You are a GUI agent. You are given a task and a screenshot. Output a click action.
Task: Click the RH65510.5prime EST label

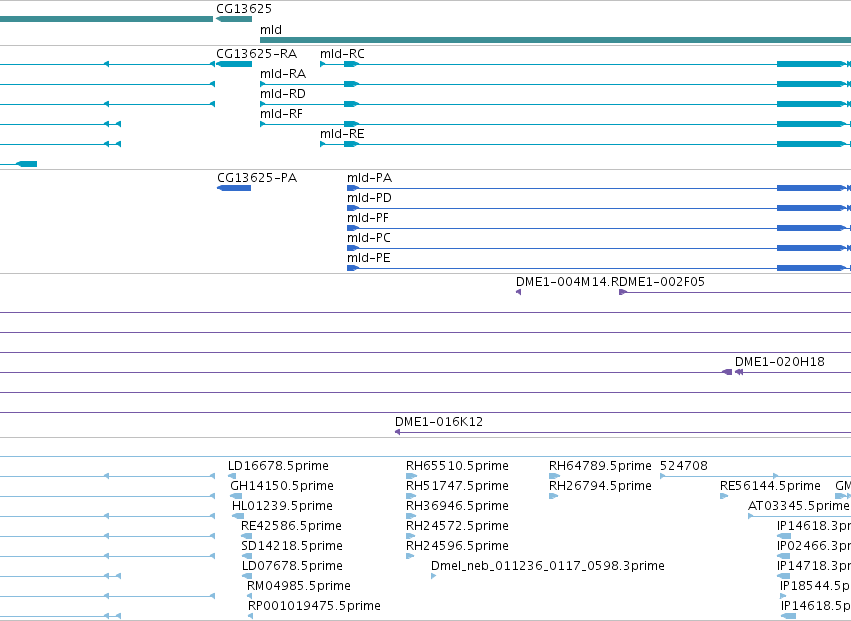tap(457, 466)
